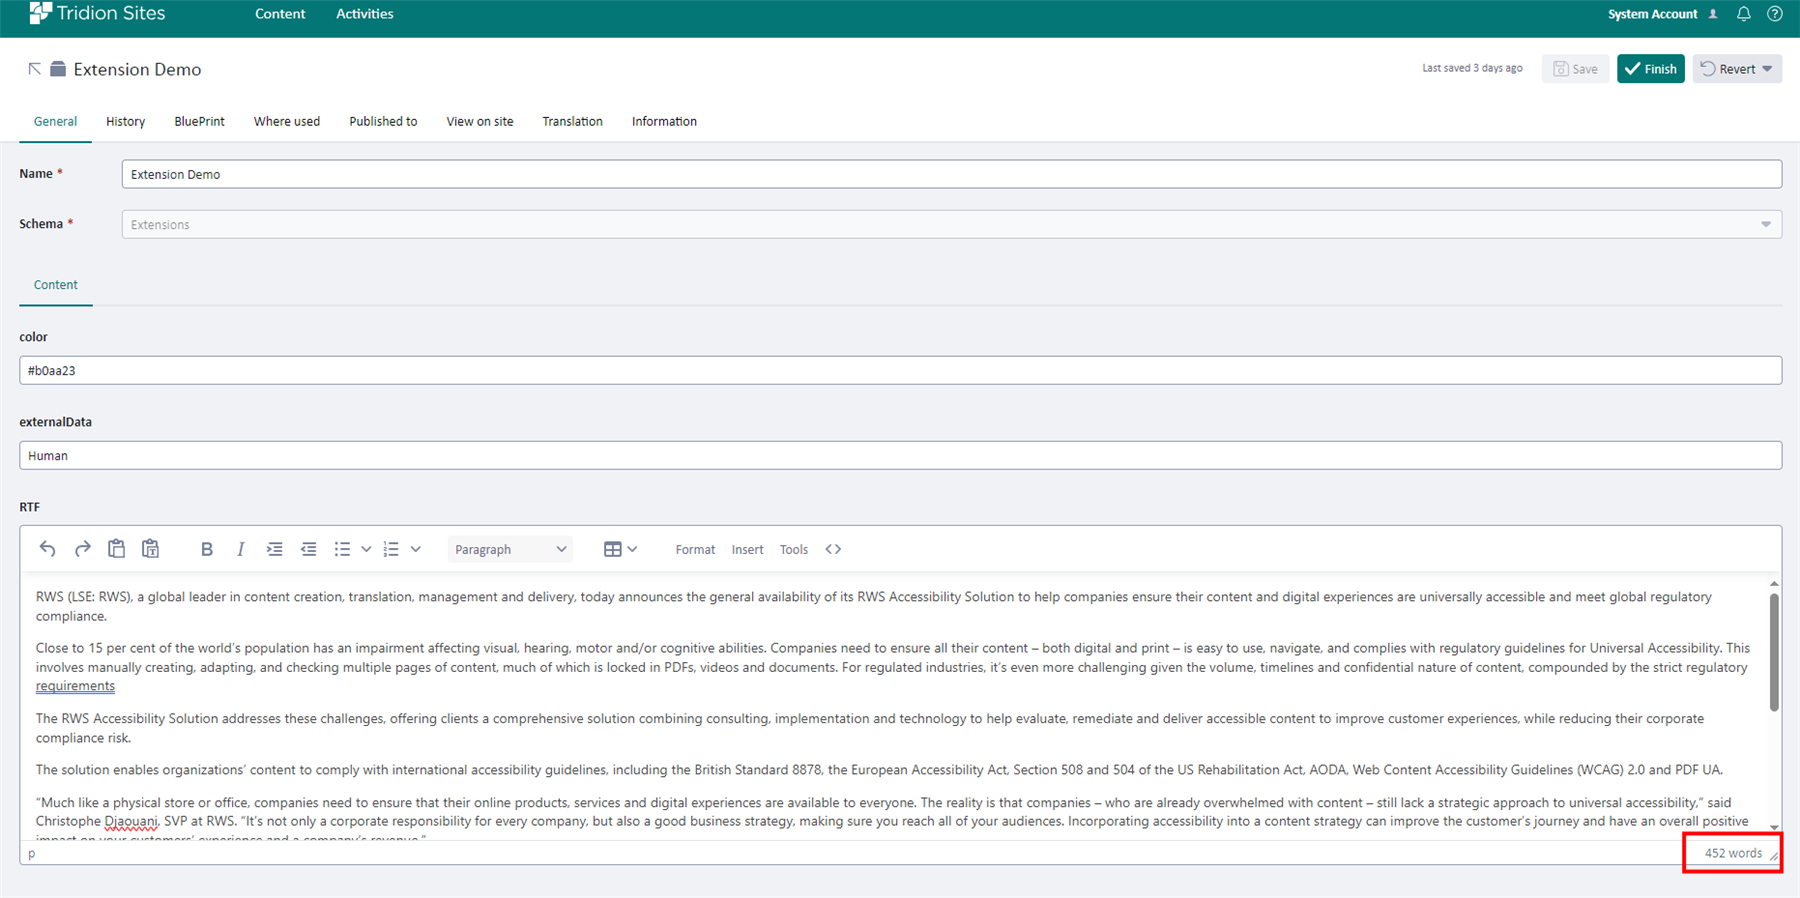Image resolution: width=1800 pixels, height=898 pixels.
Task: Open the Content menu in header
Action: 280,14
